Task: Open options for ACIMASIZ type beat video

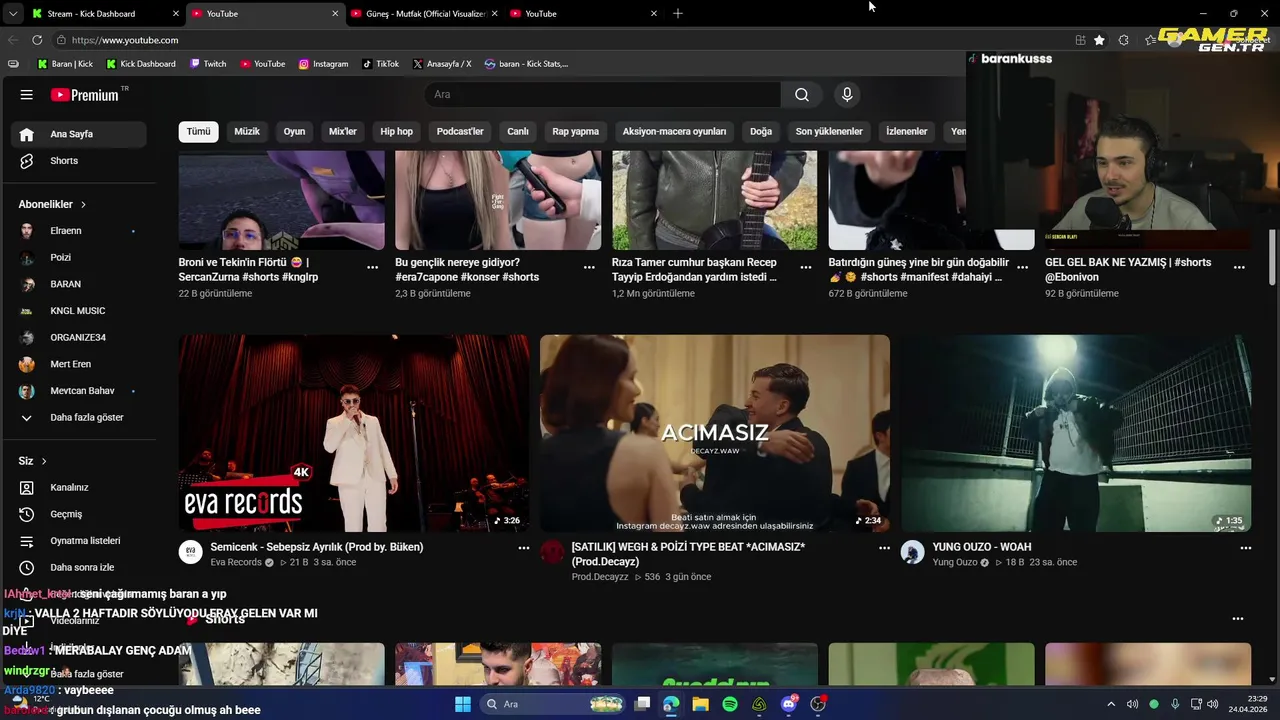Action: [884, 548]
